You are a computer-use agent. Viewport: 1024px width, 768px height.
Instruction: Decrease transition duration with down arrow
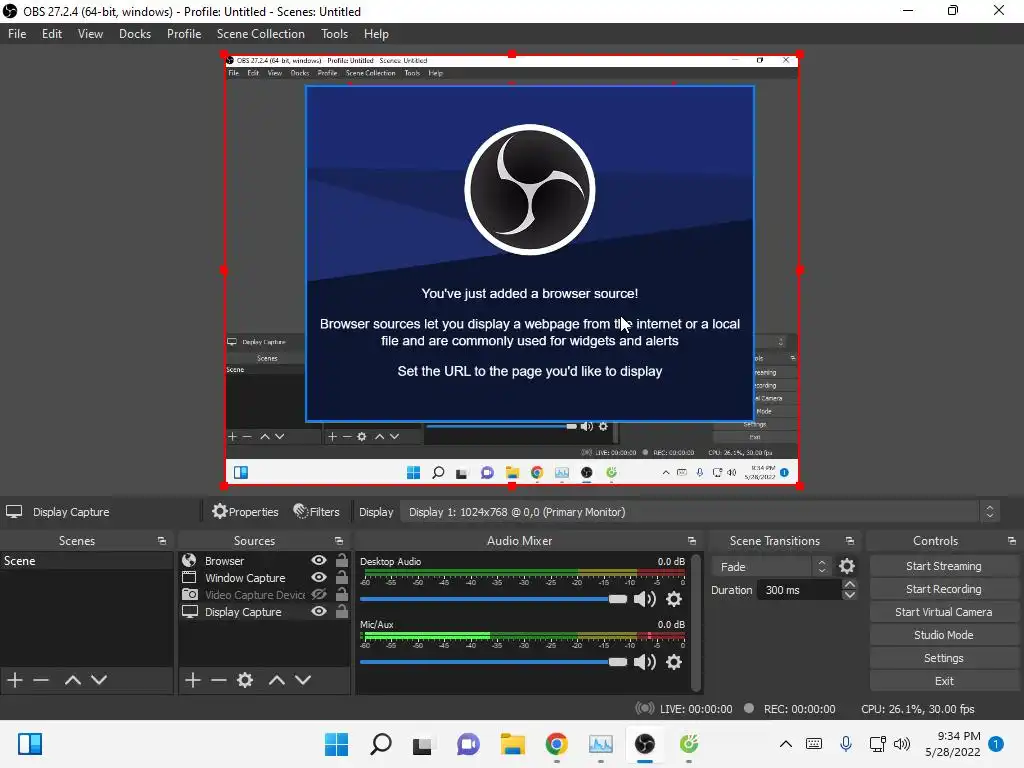pyautogui.click(x=850, y=595)
